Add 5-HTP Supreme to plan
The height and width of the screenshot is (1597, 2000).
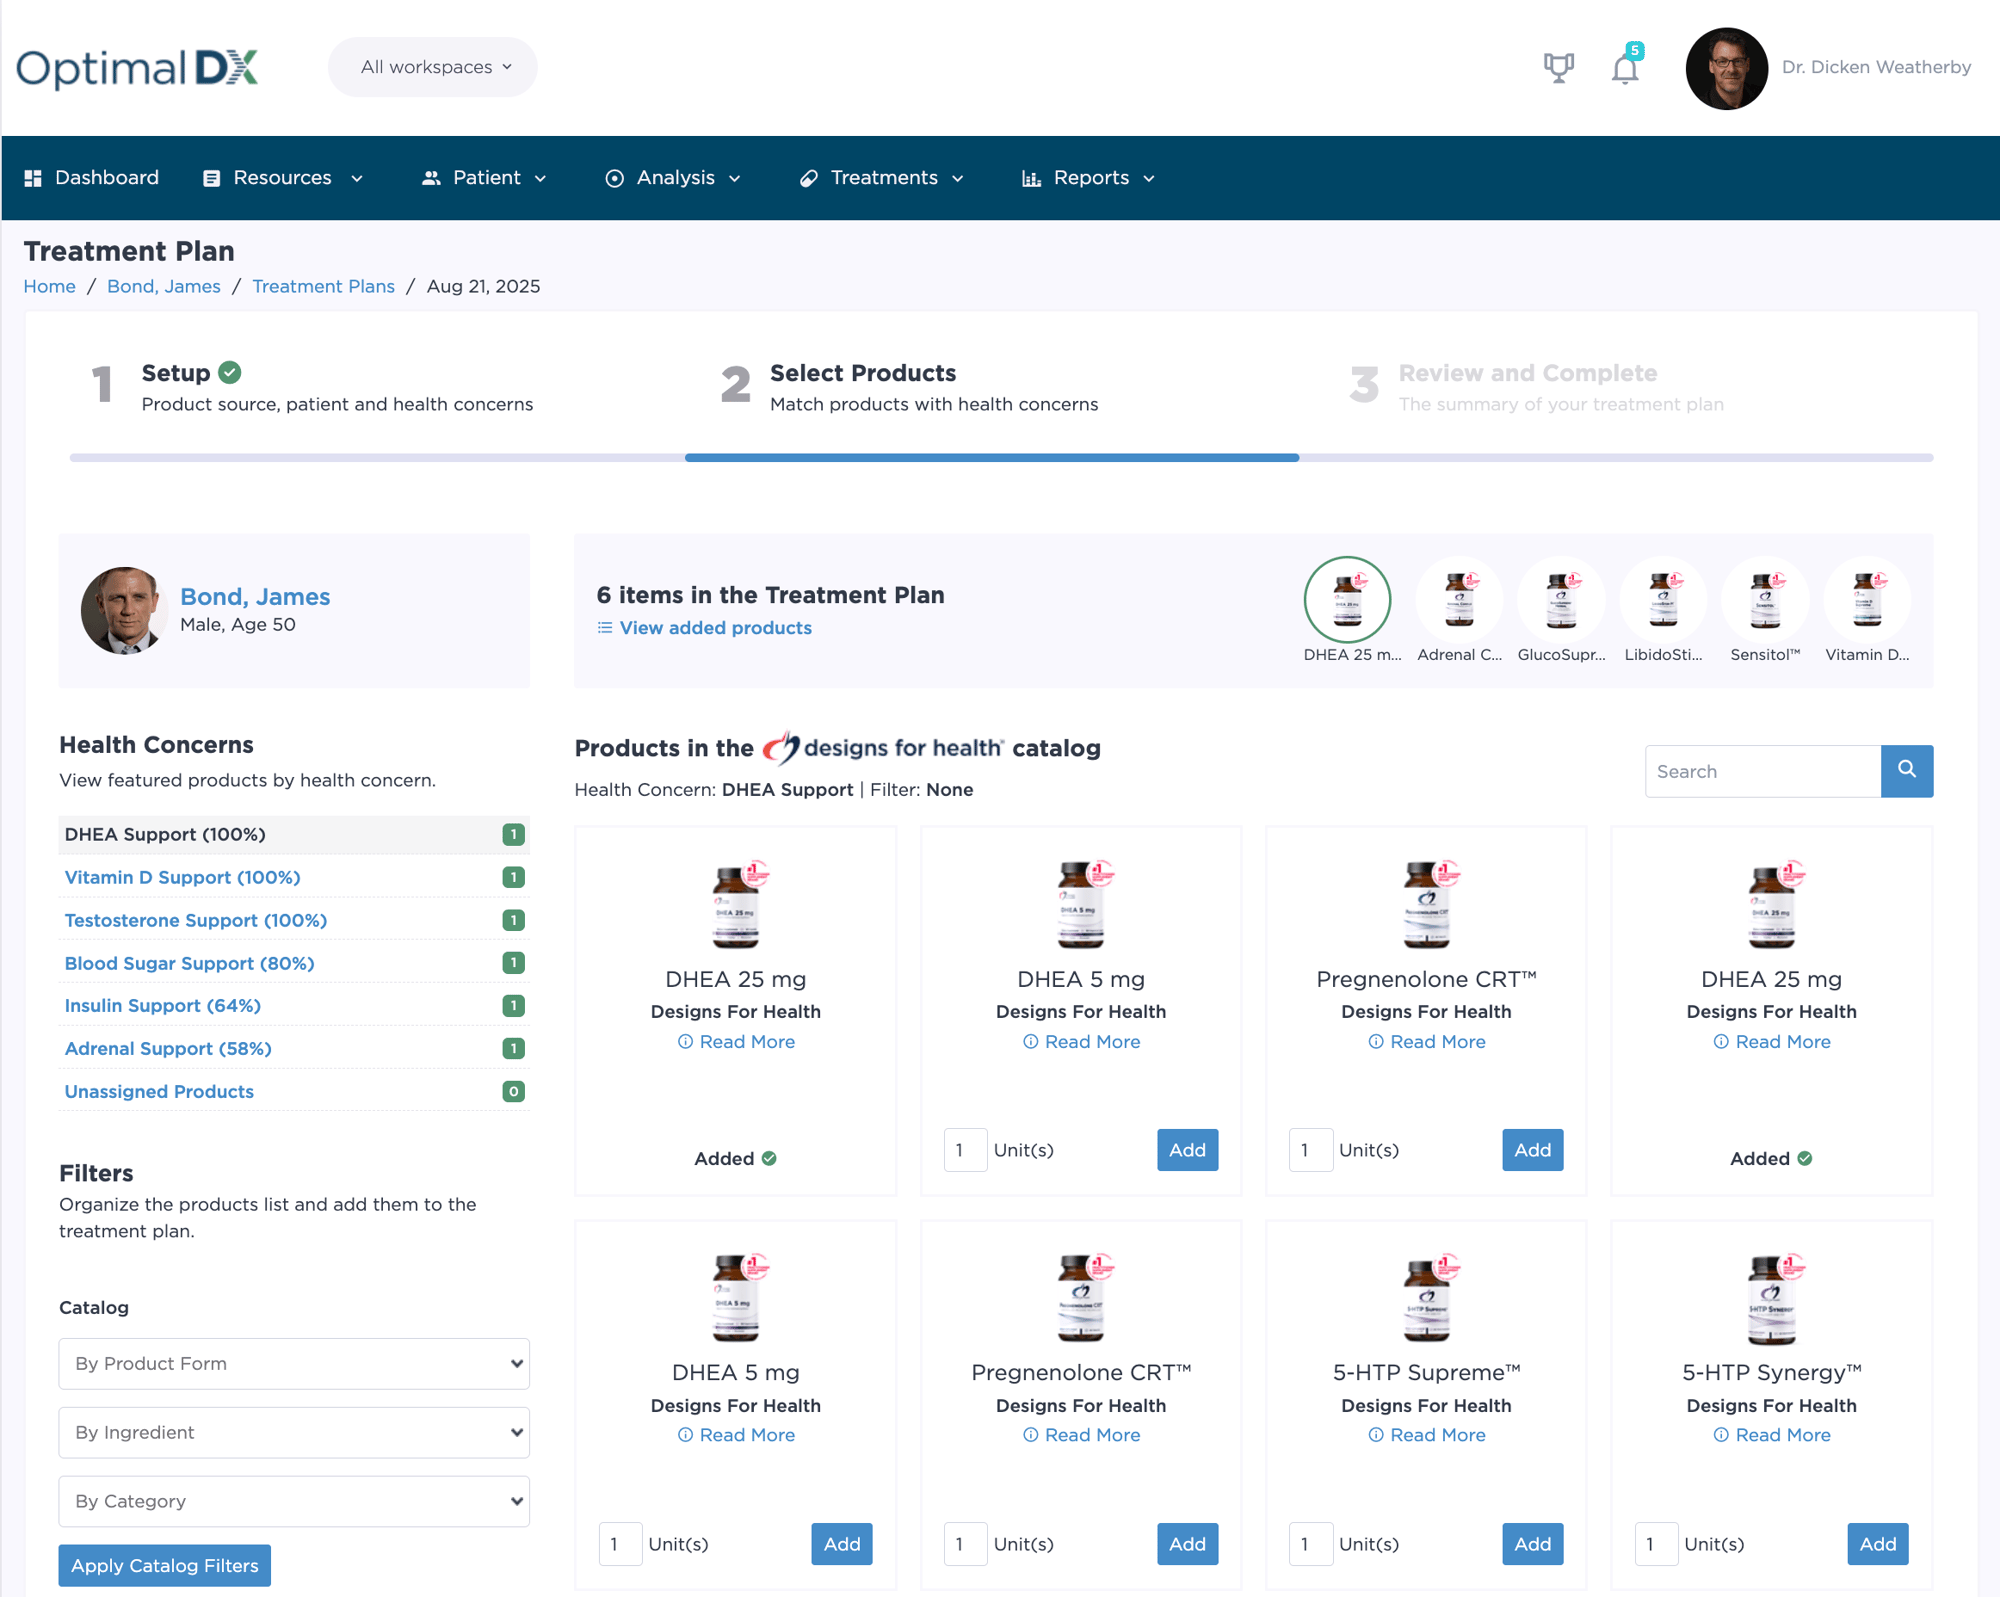[x=1532, y=1544]
